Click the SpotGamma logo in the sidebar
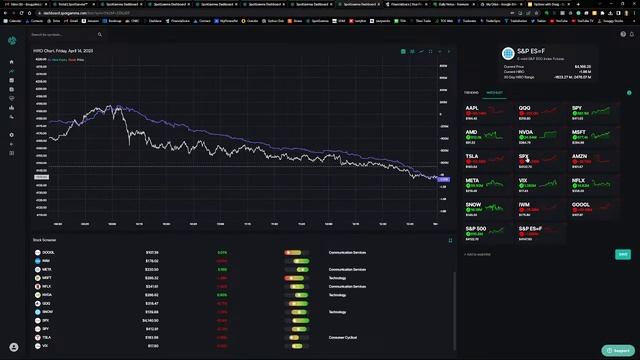The image size is (640, 360). [12, 40]
